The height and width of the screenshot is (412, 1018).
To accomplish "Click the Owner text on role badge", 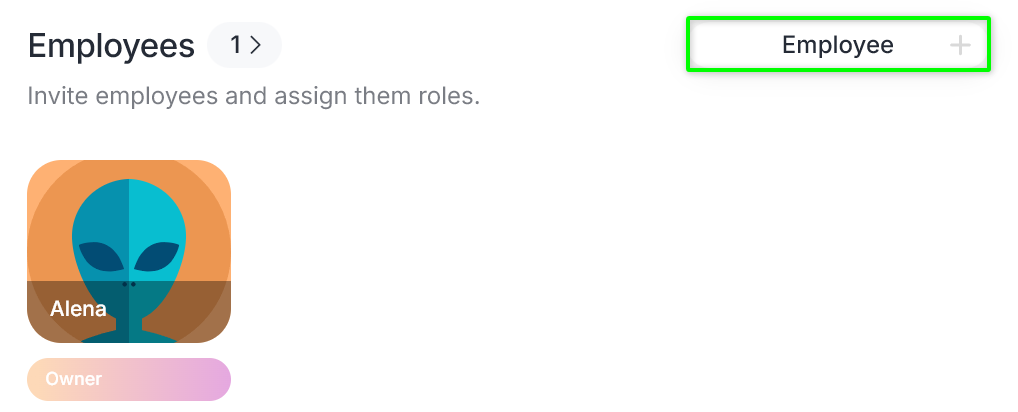I will pyautogui.click(x=74, y=379).
